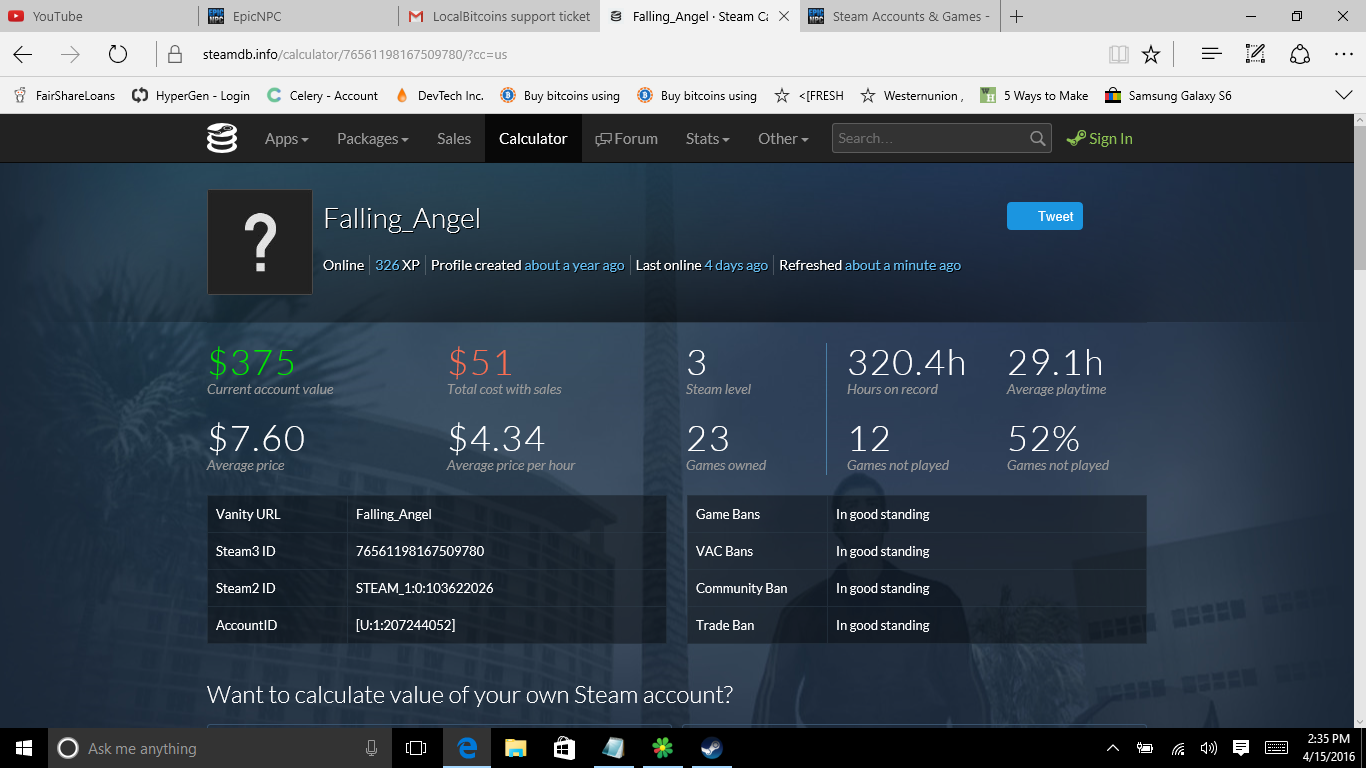Refresh the page with reload icon
This screenshot has height=768, width=1366.
(118, 54)
